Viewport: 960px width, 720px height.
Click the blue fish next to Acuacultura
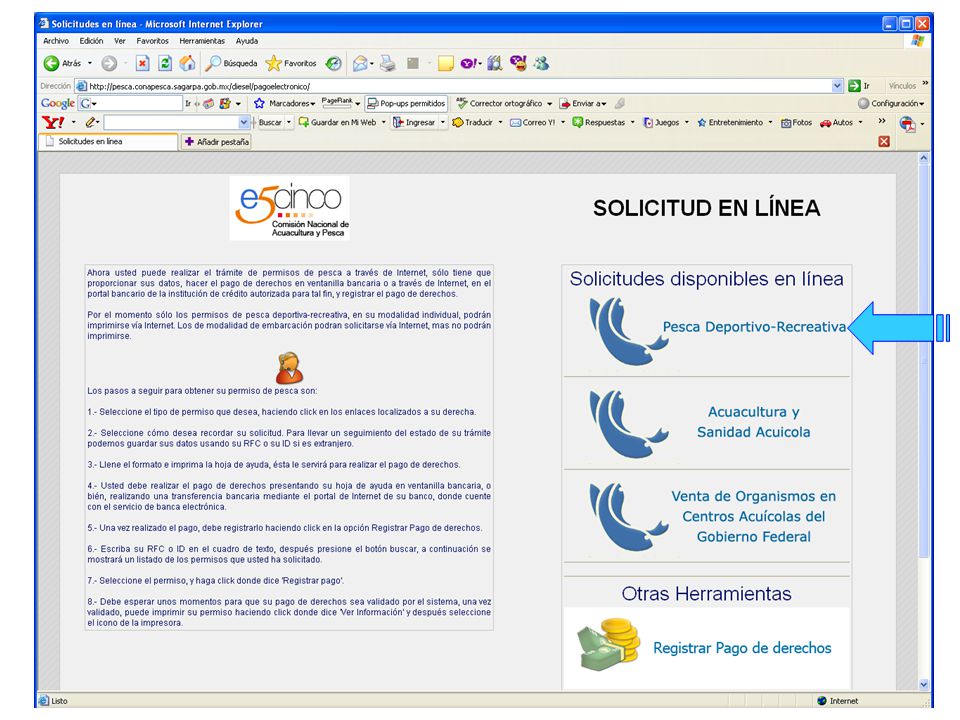pos(628,424)
